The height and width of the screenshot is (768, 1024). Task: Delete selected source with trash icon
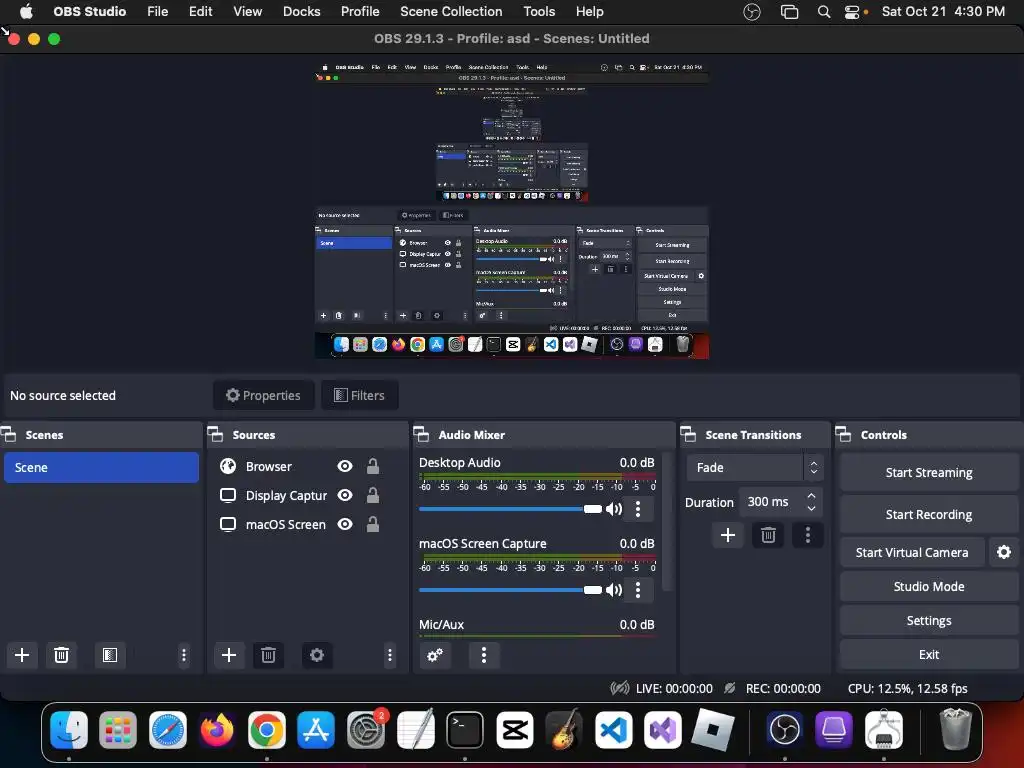268,655
